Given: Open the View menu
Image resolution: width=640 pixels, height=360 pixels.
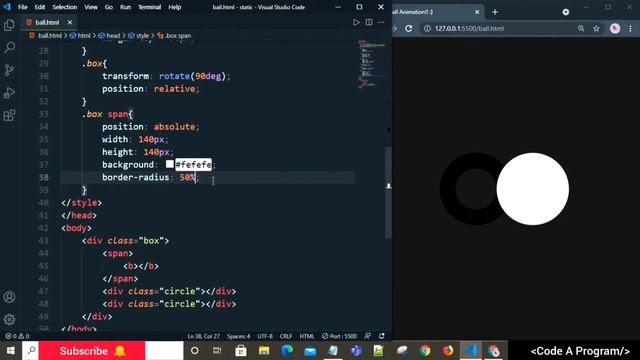Looking at the screenshot, I should coord(91,7).
